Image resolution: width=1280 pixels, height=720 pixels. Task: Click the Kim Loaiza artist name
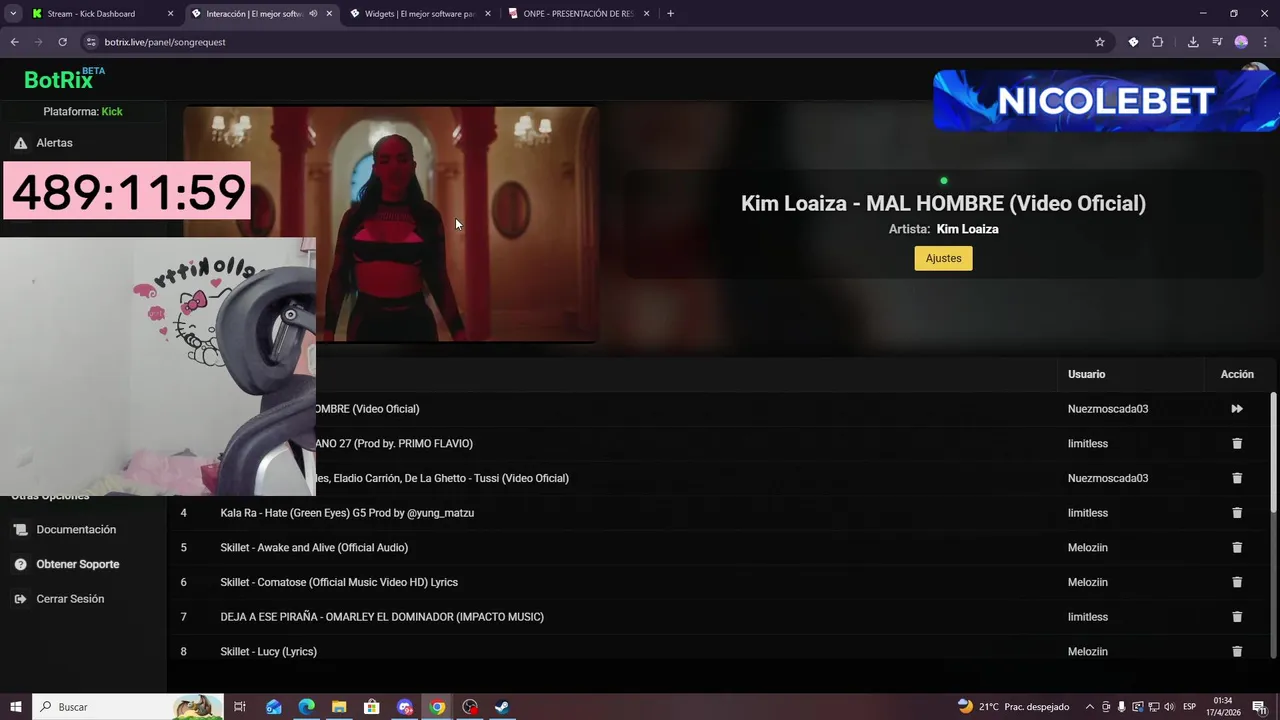[x=967, y=229]
